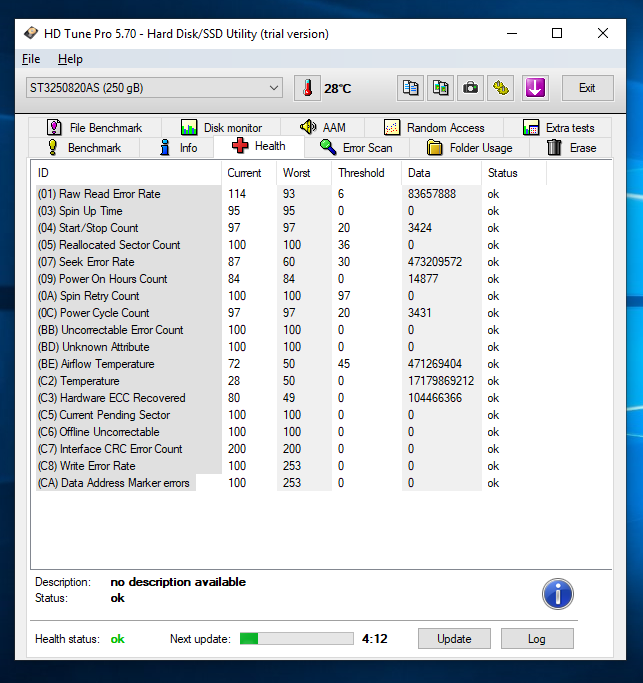This screenshot has height=683, width=643.
Task: Click the Next update progress bar
Action: 297,639
